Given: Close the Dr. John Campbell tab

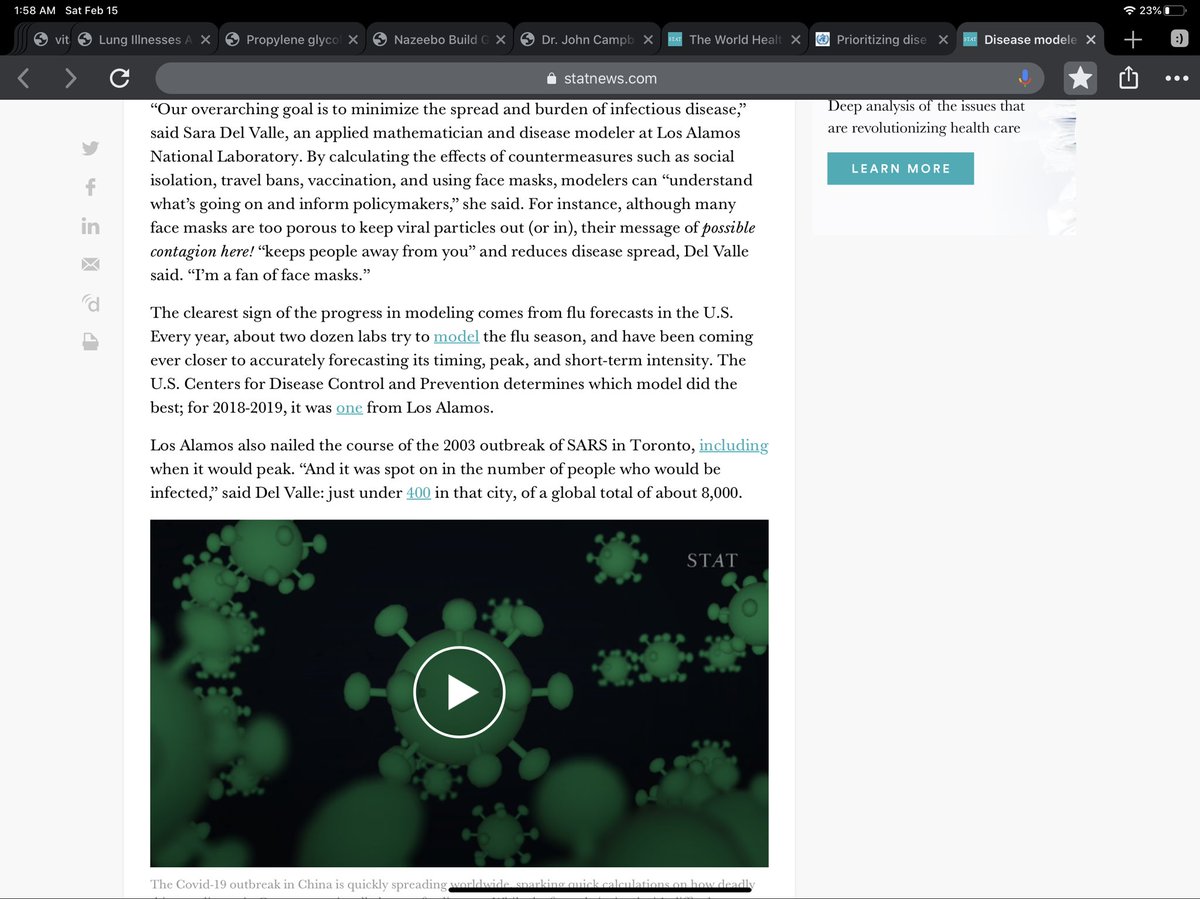Looking at the screenshot, I should [x=648, y=40].
